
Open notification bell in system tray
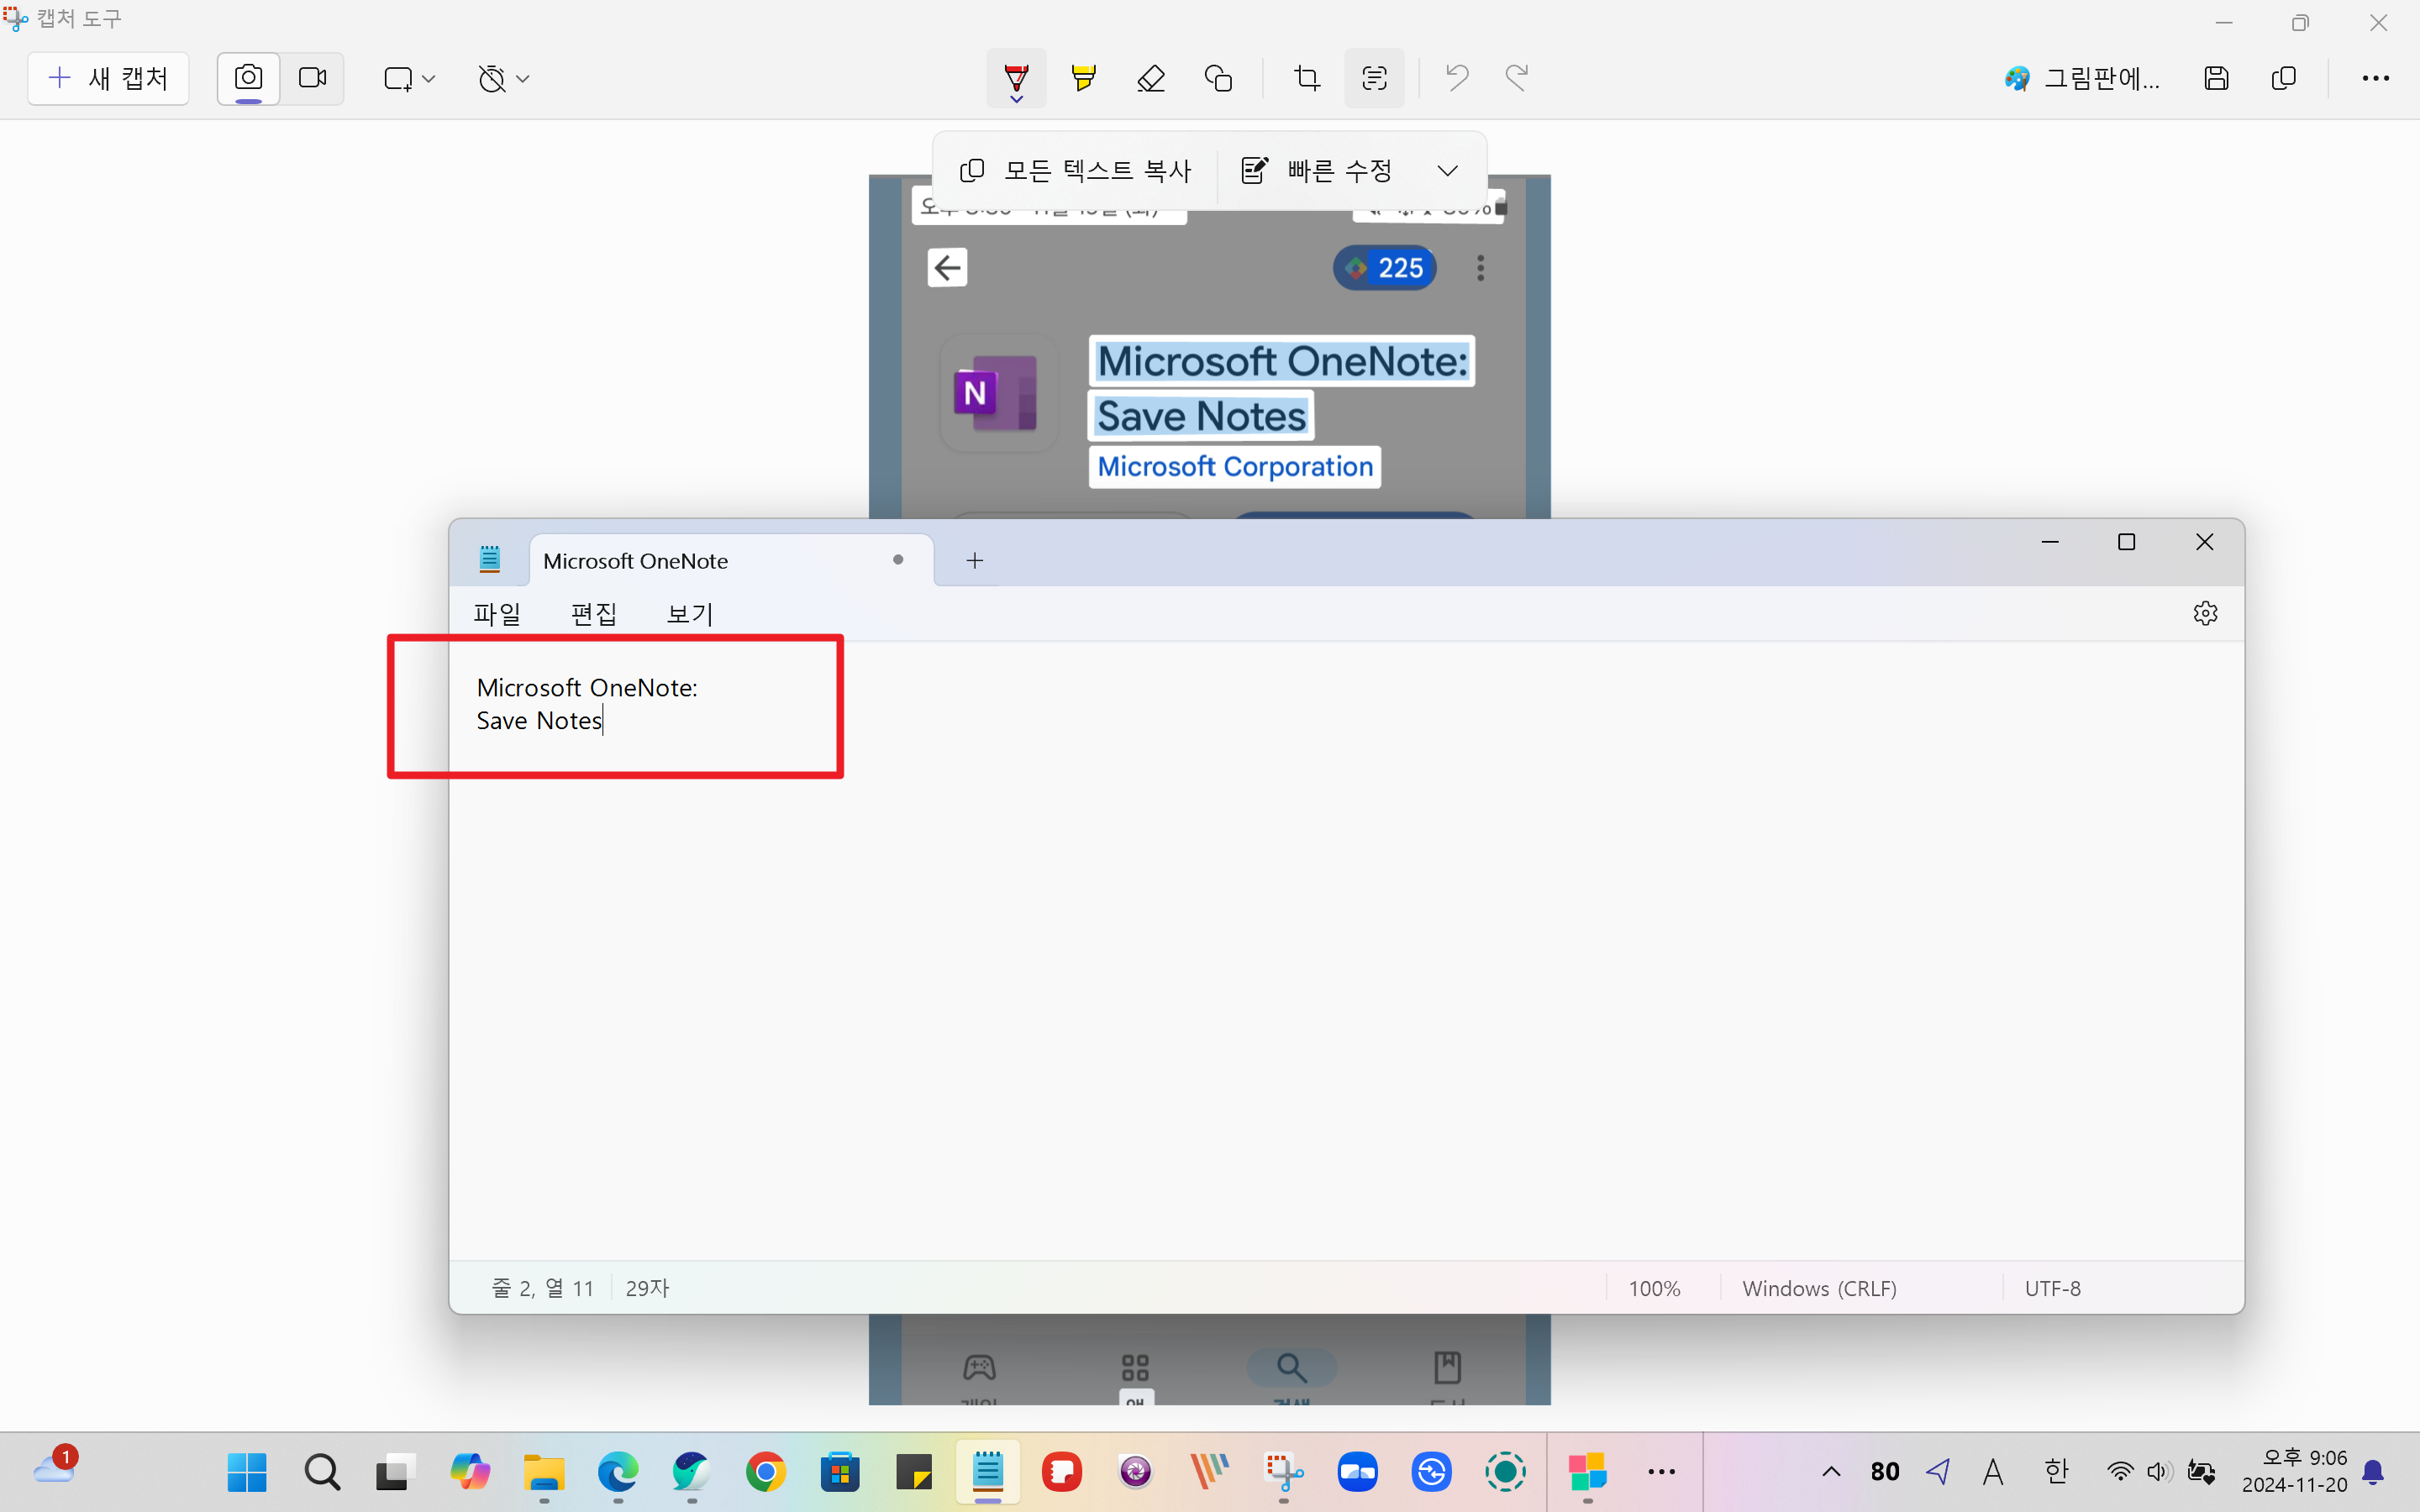click(x=2373, y=1472)
